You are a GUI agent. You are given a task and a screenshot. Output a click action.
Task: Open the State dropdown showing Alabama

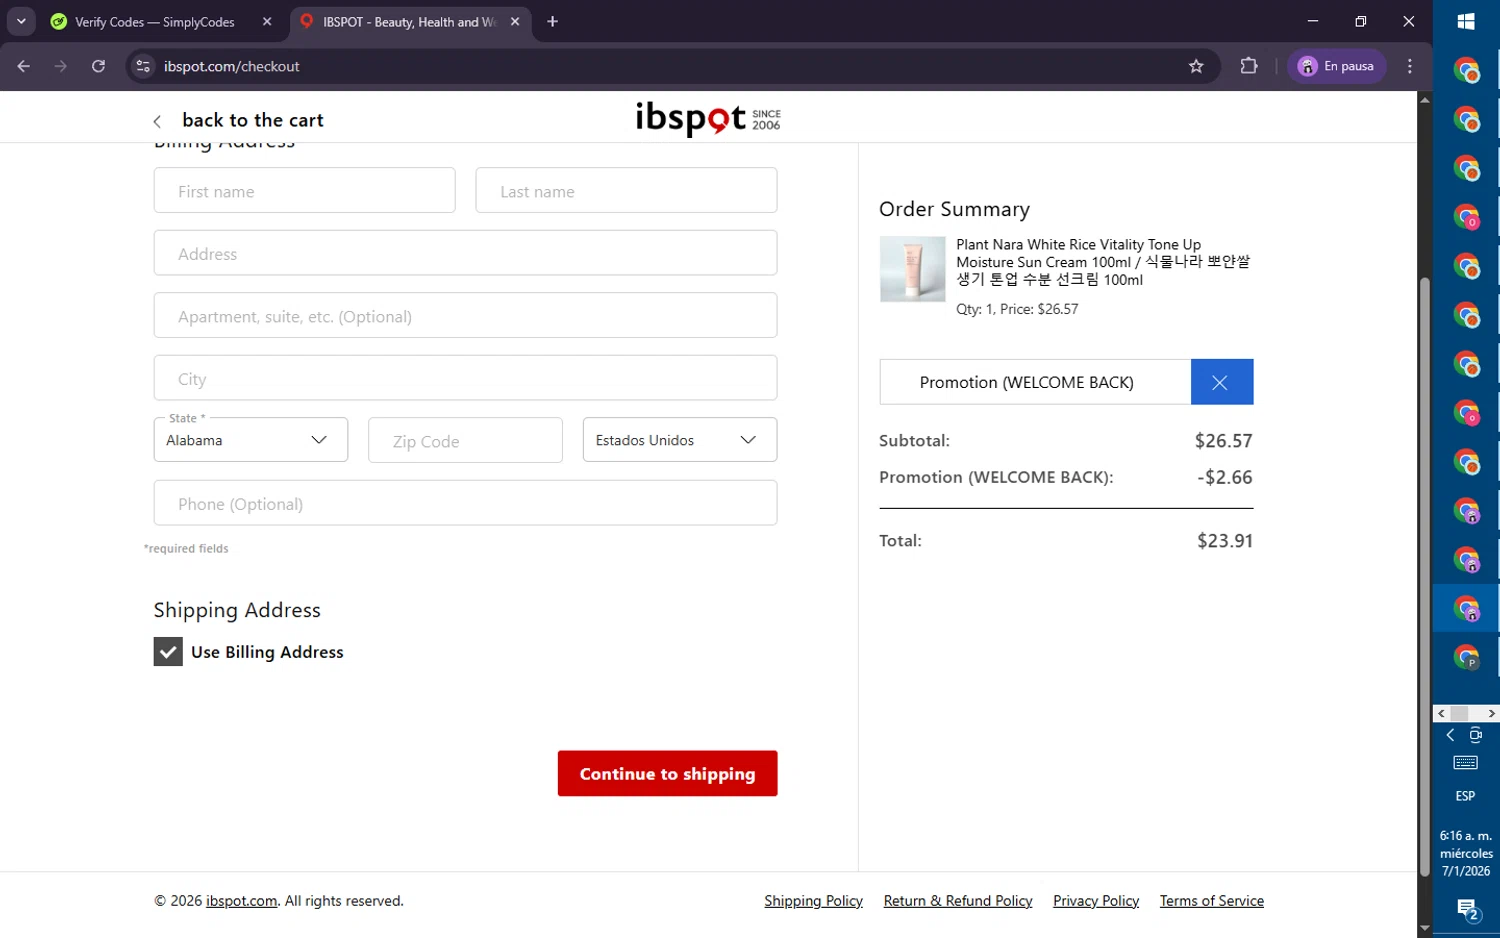[251, 440]
